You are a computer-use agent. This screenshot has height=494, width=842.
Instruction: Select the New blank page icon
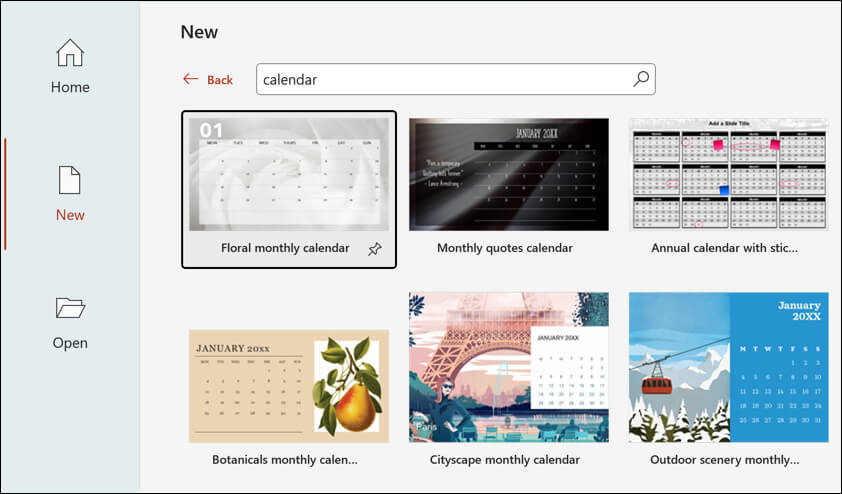coord(70,180)
